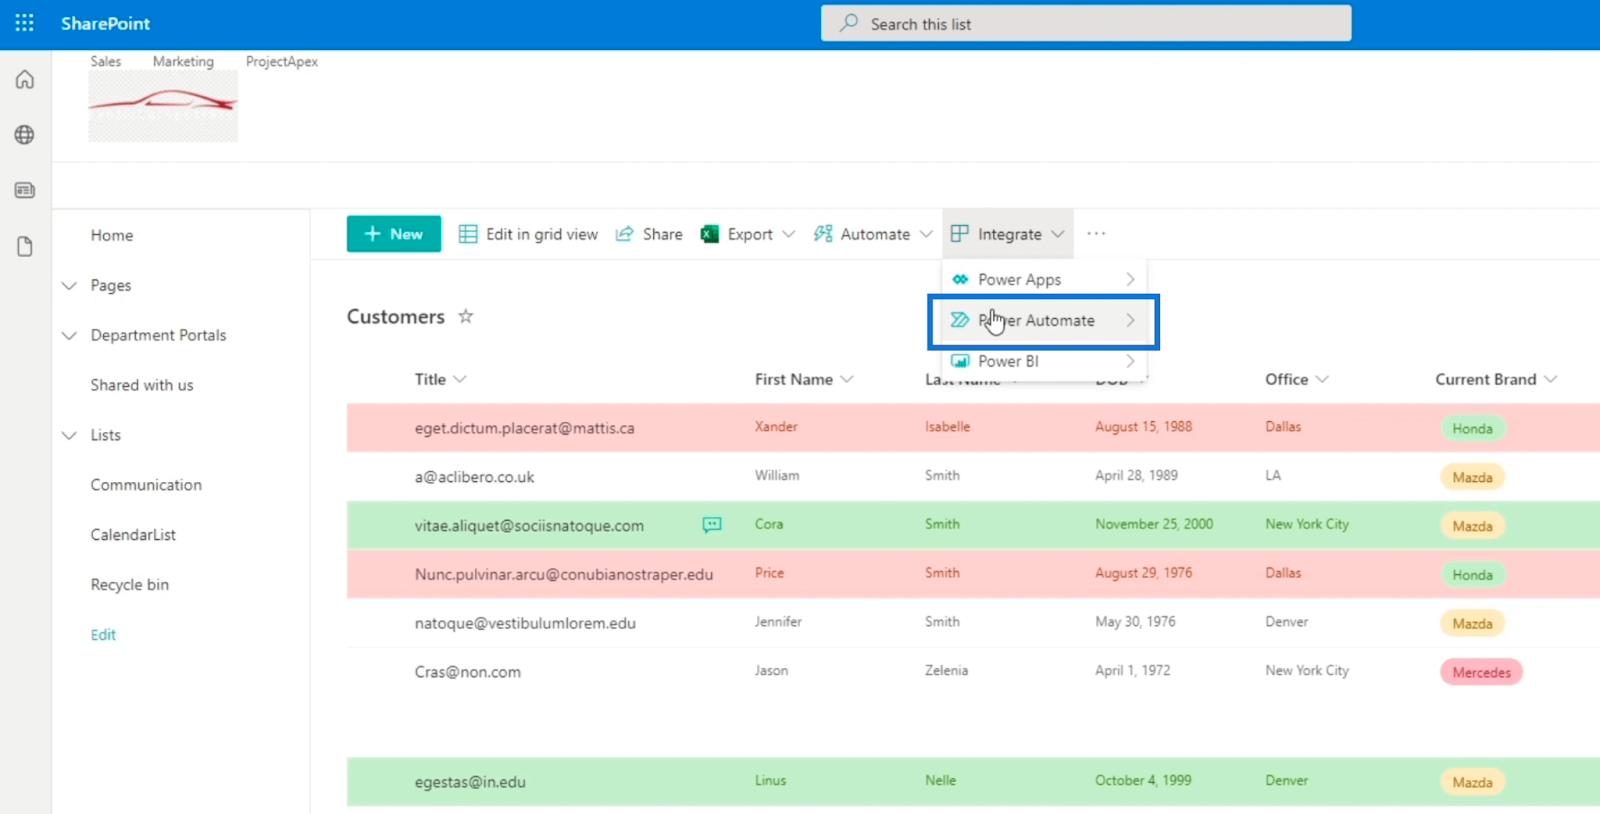Click the Mercedes brand color pill
Image resolution: width=1600 pixels, height=814 pixels.
(1481, 672)
